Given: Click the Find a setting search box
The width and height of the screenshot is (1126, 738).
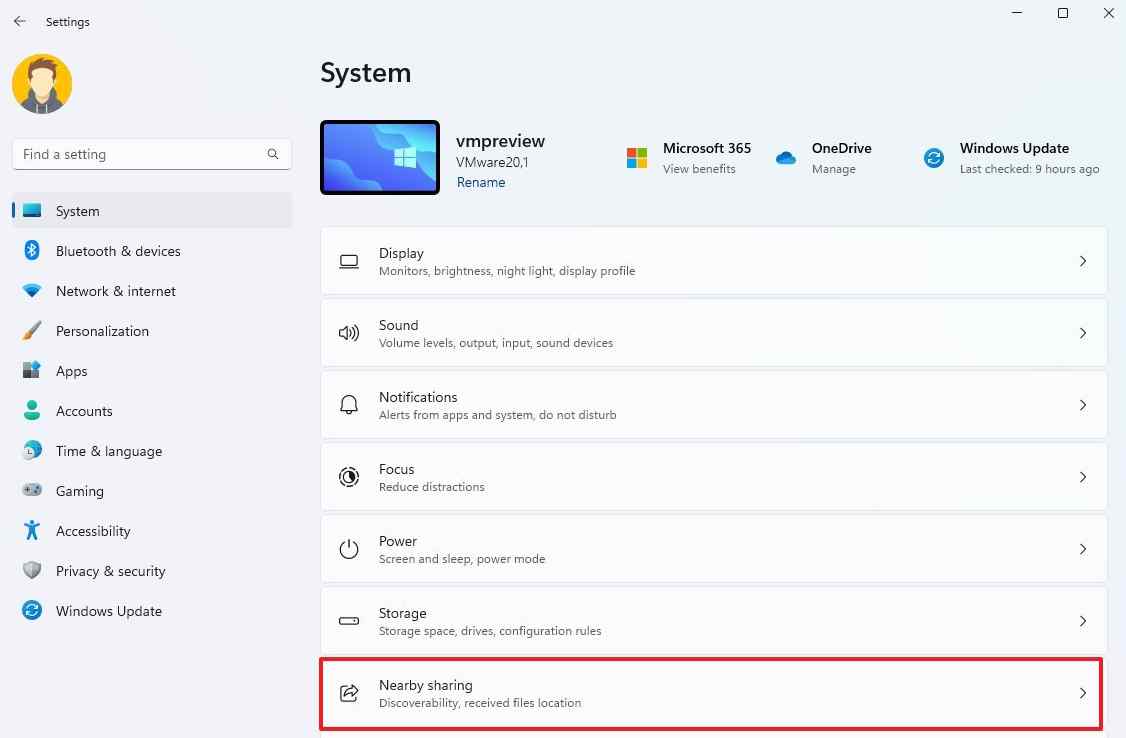Looking at the screenshot, I should pos(151,154).
